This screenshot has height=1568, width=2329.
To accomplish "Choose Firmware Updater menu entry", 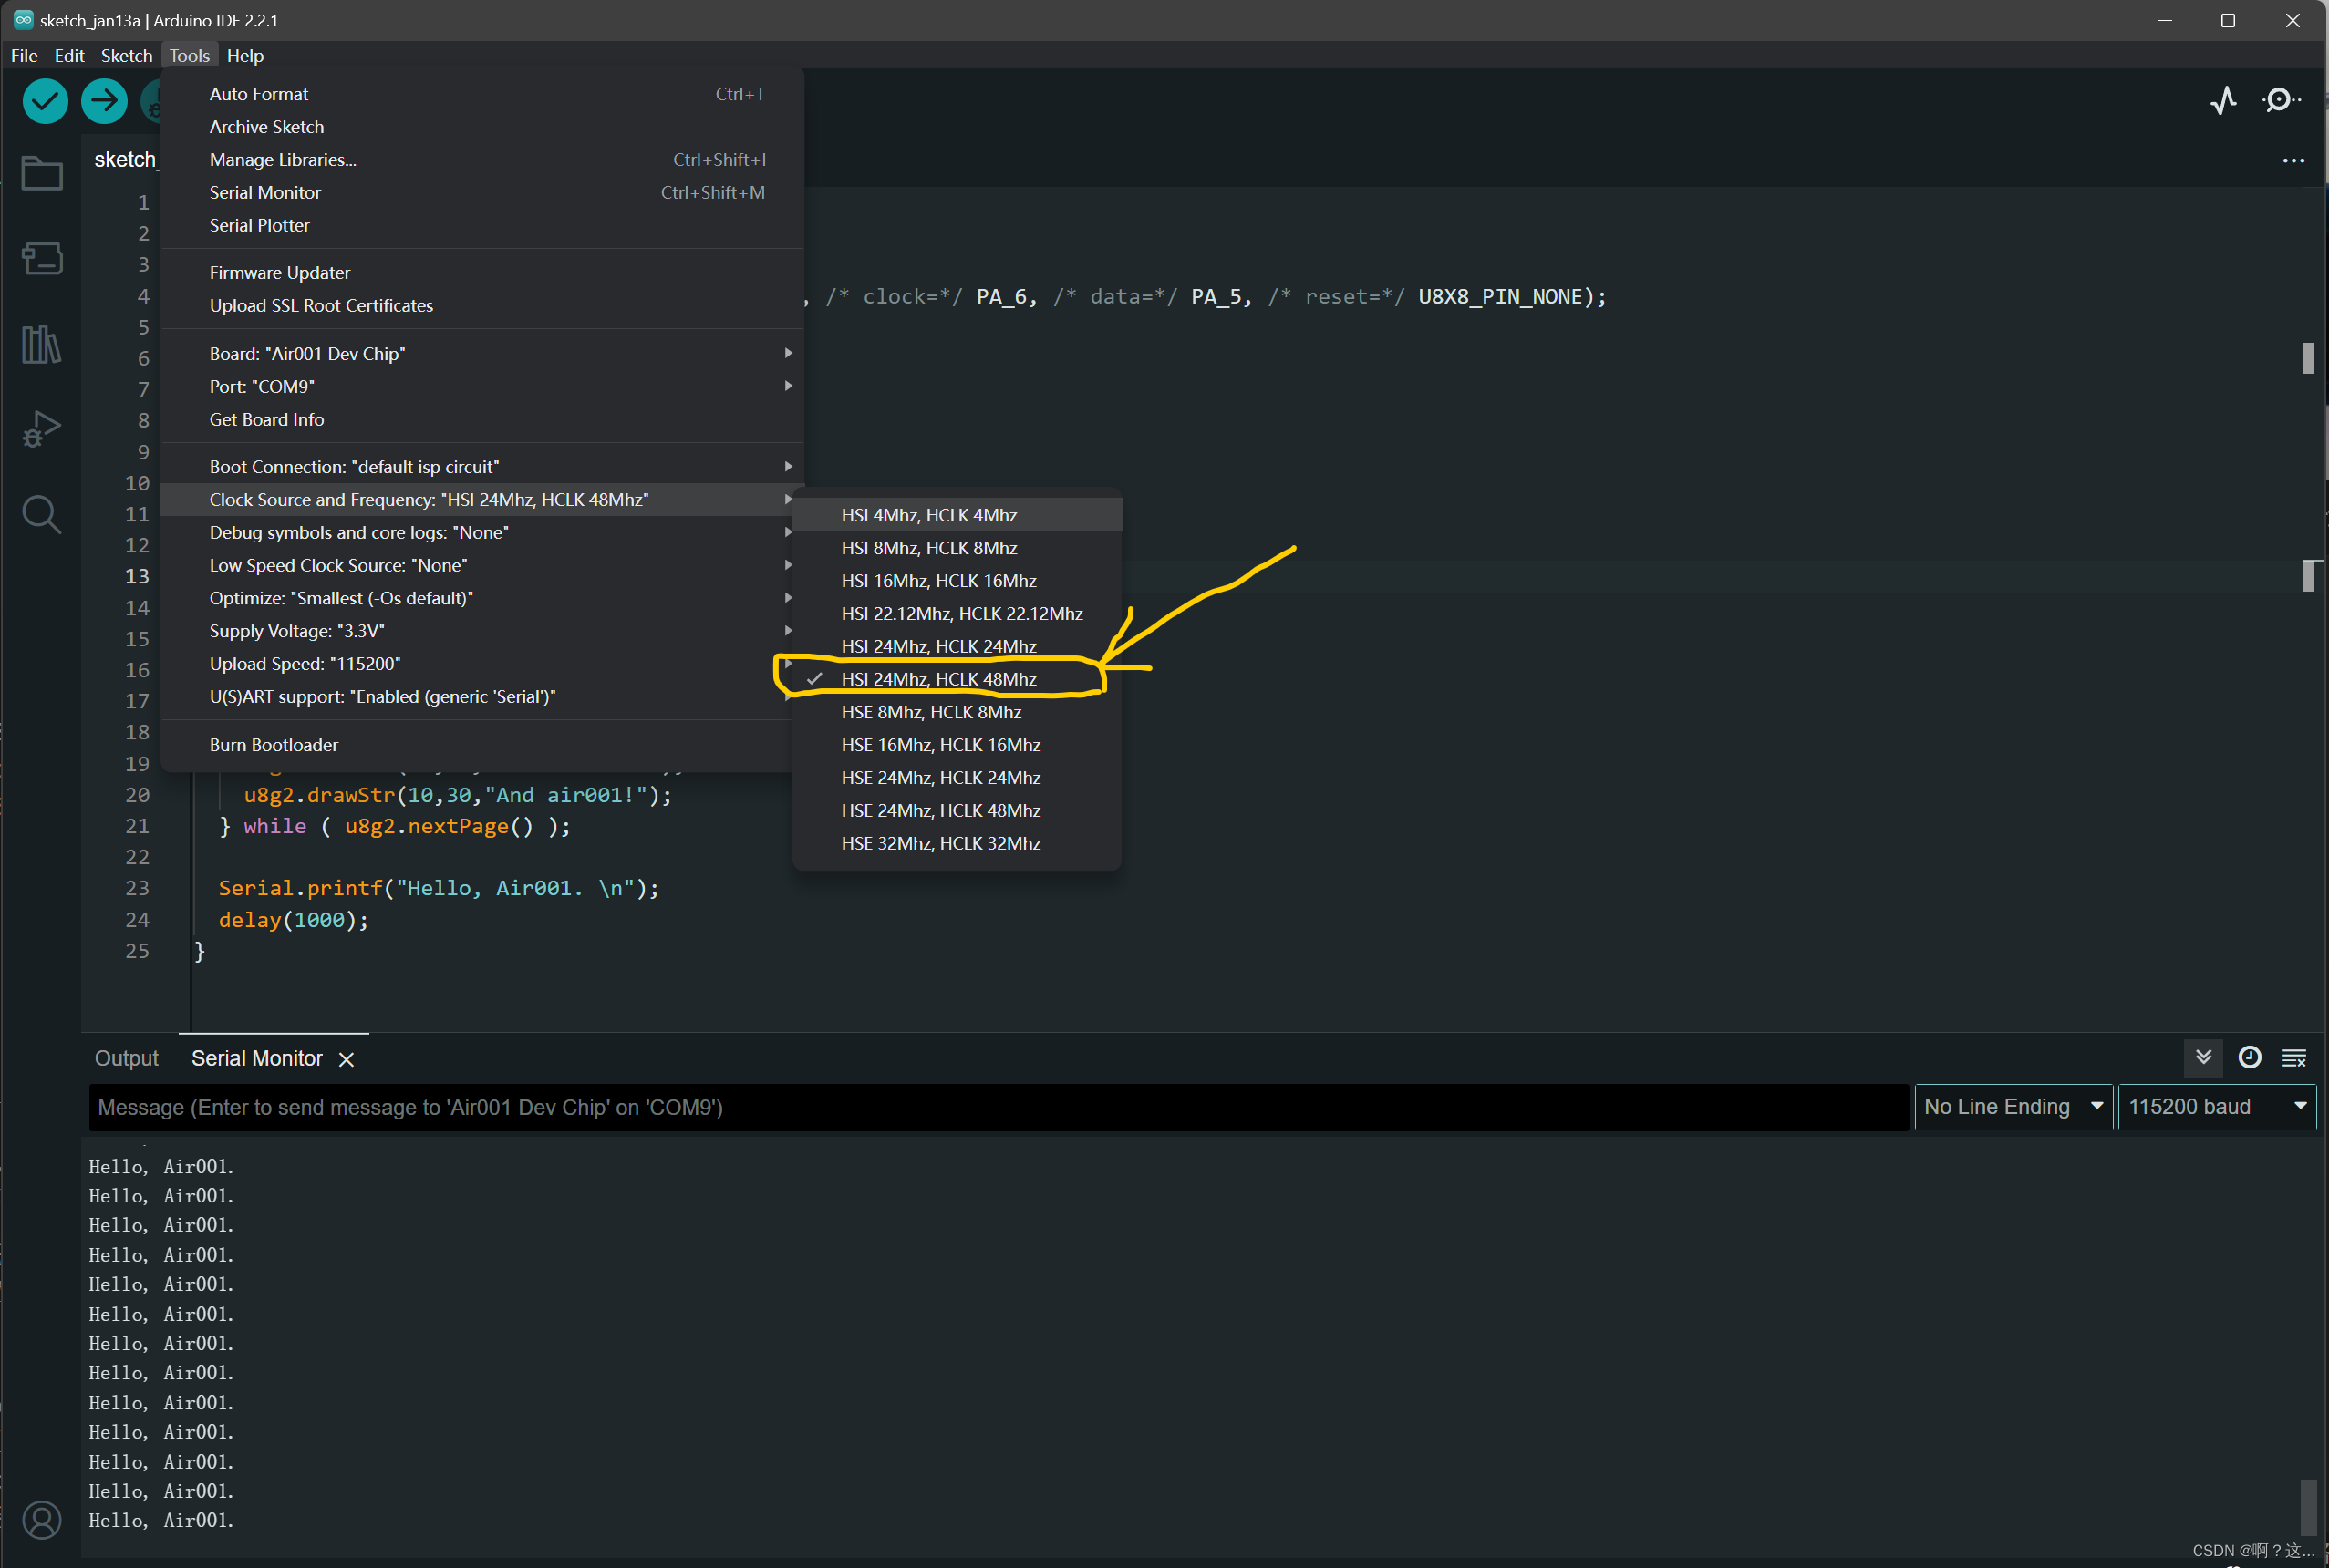I will [482, 273].
